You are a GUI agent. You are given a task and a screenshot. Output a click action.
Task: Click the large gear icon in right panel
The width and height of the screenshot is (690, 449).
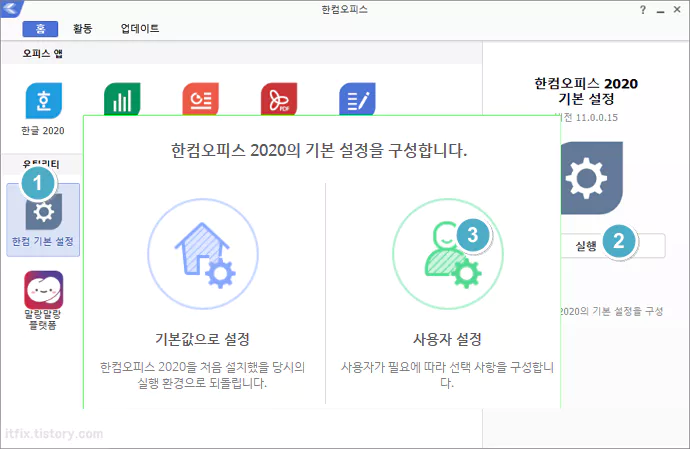[591, 178]
